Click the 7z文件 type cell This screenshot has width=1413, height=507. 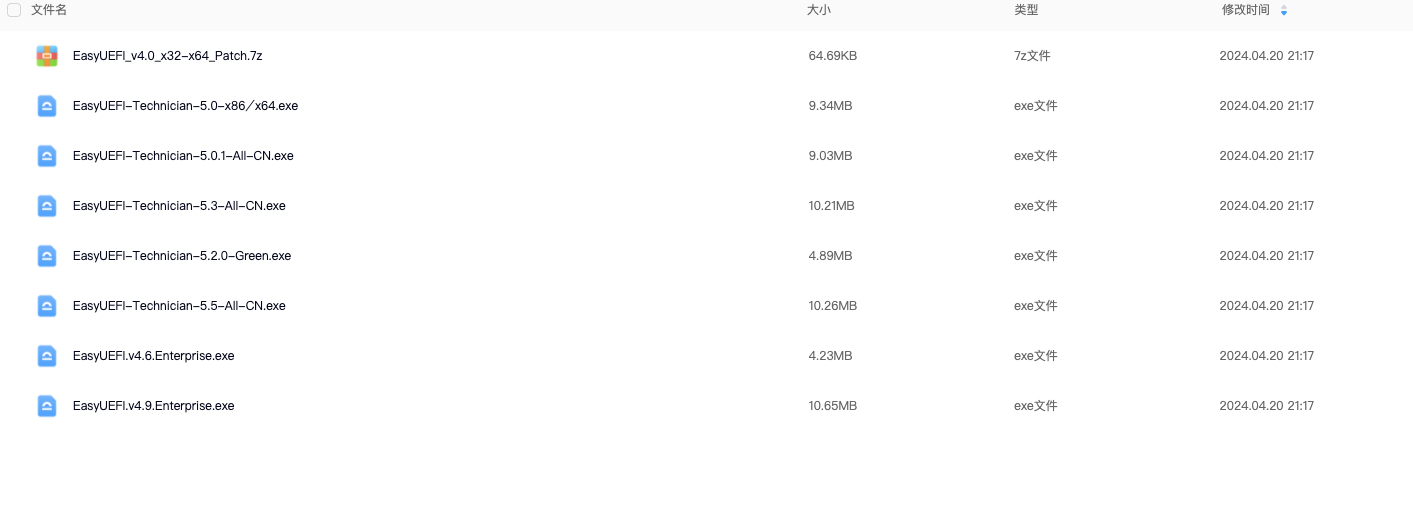click(x=1032, y=56)
